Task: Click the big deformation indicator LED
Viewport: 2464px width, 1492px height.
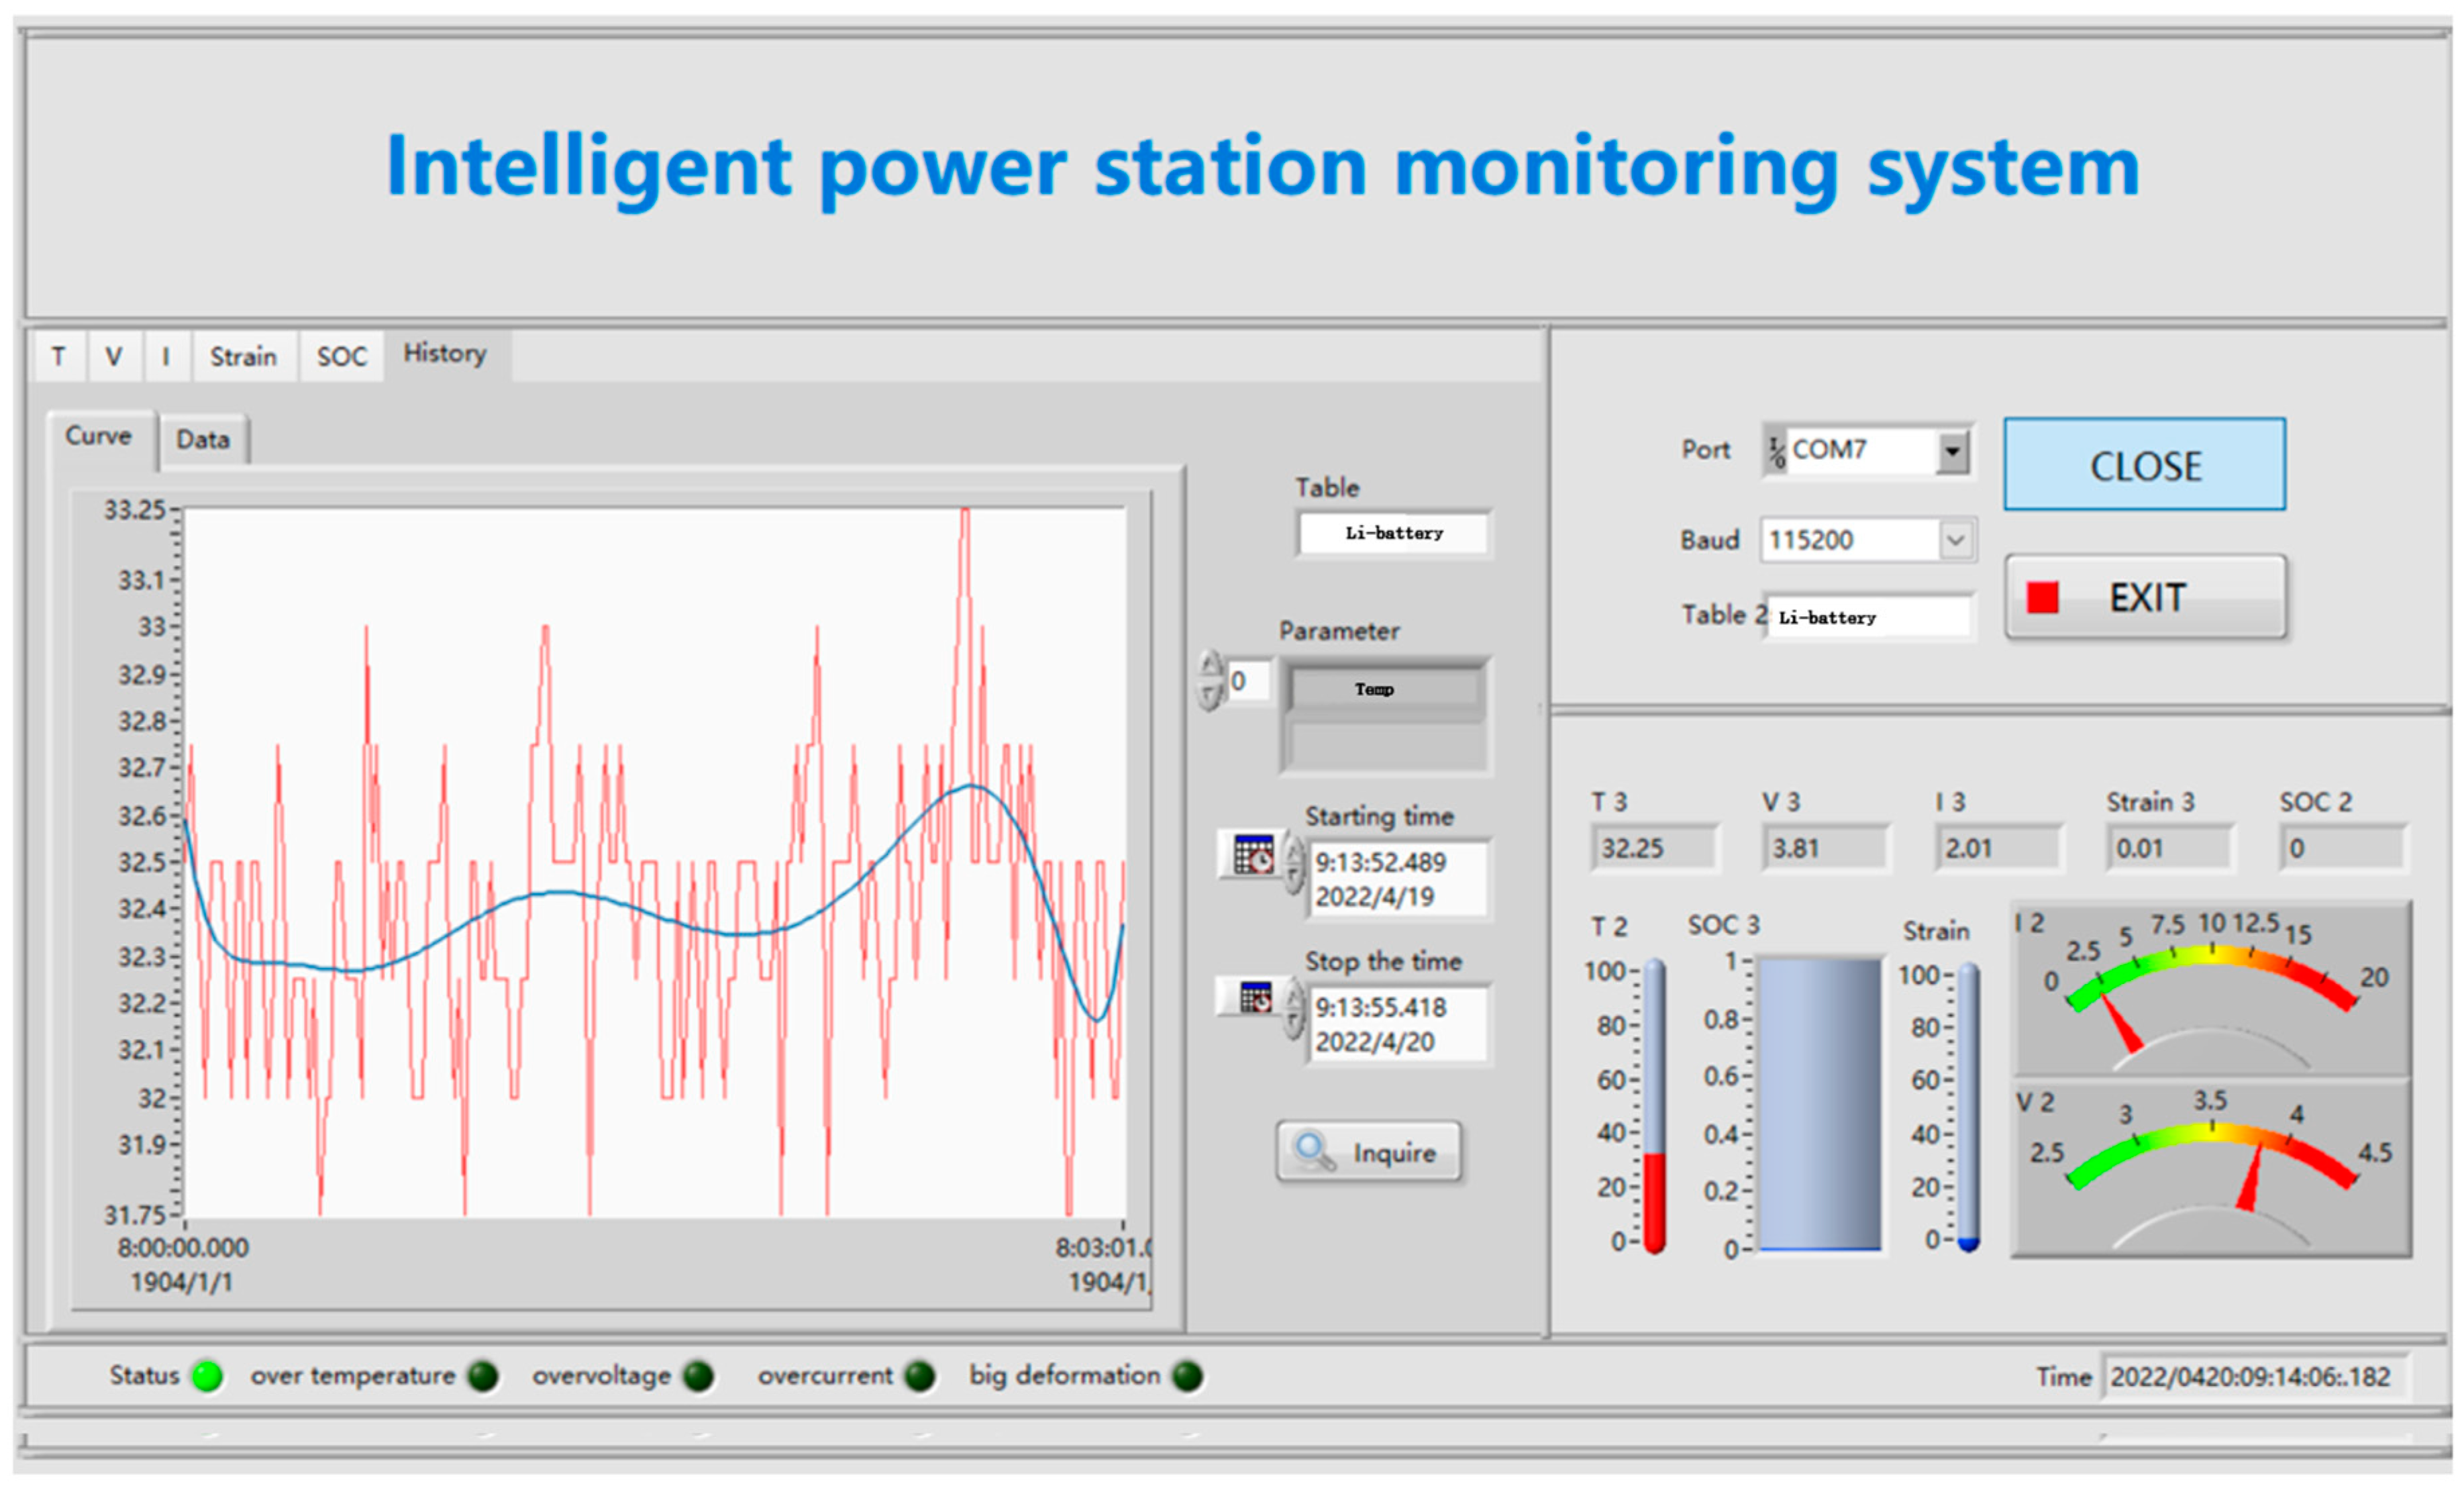Action: click(1187, 1376)
